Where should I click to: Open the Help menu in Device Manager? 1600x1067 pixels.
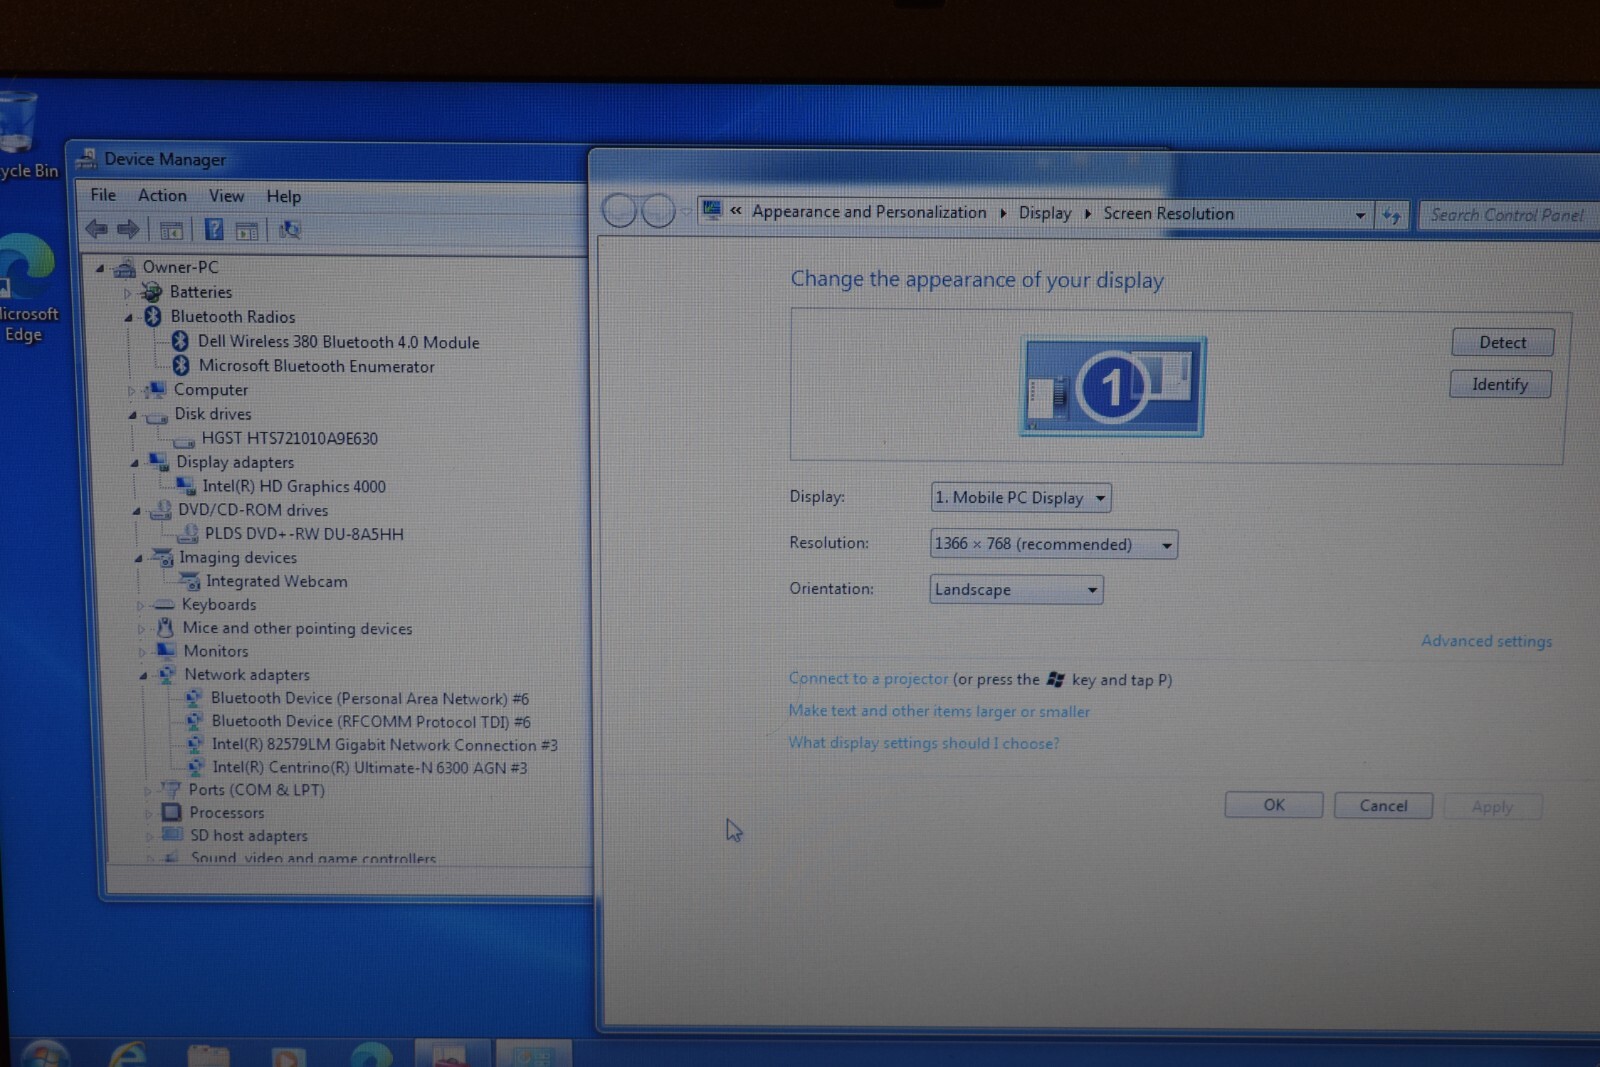pos(283,197)
